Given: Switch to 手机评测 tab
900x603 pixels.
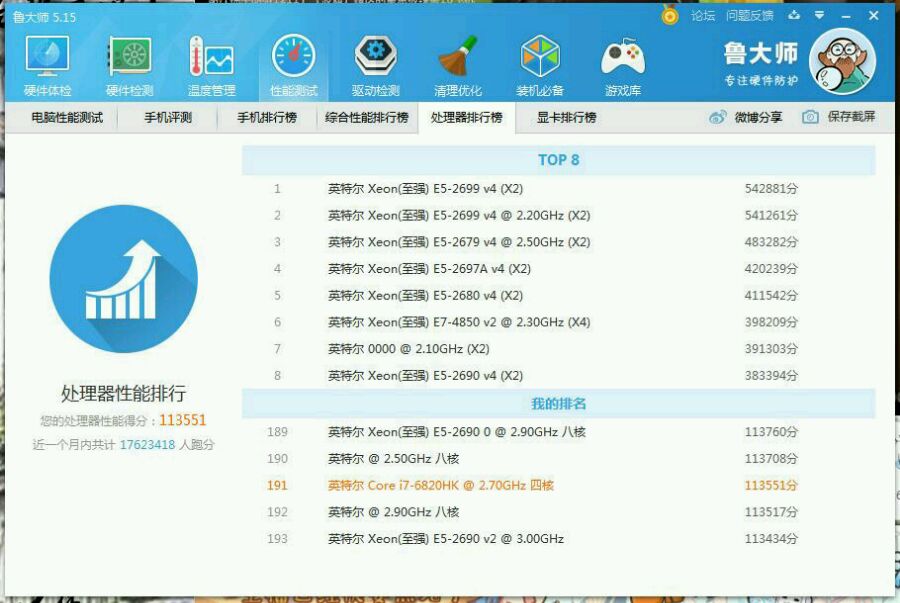Looking at the screenshot, I should (x=168, y=118).
